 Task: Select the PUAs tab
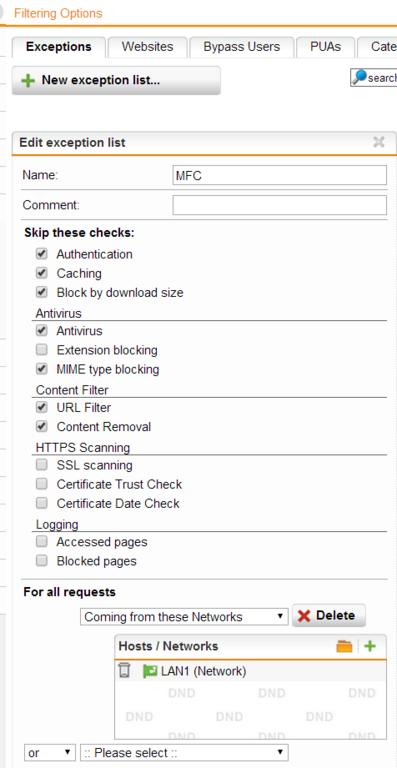point(326,47)
